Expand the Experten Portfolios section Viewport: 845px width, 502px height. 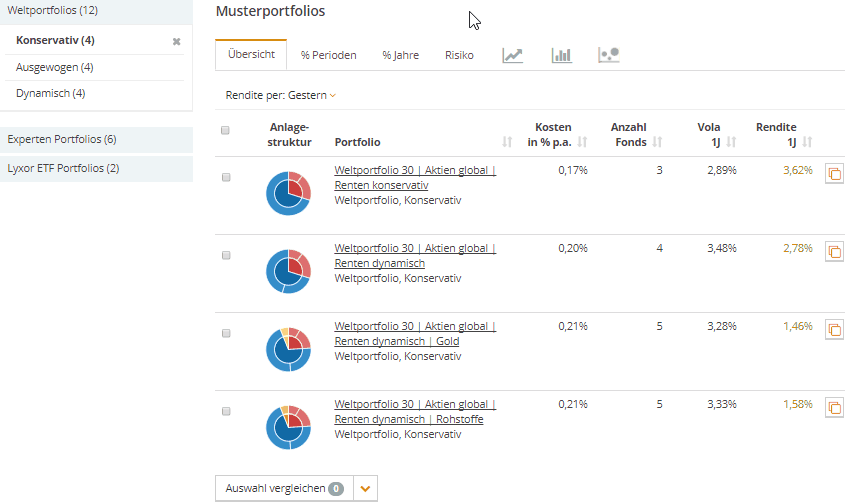click(62, 139)
